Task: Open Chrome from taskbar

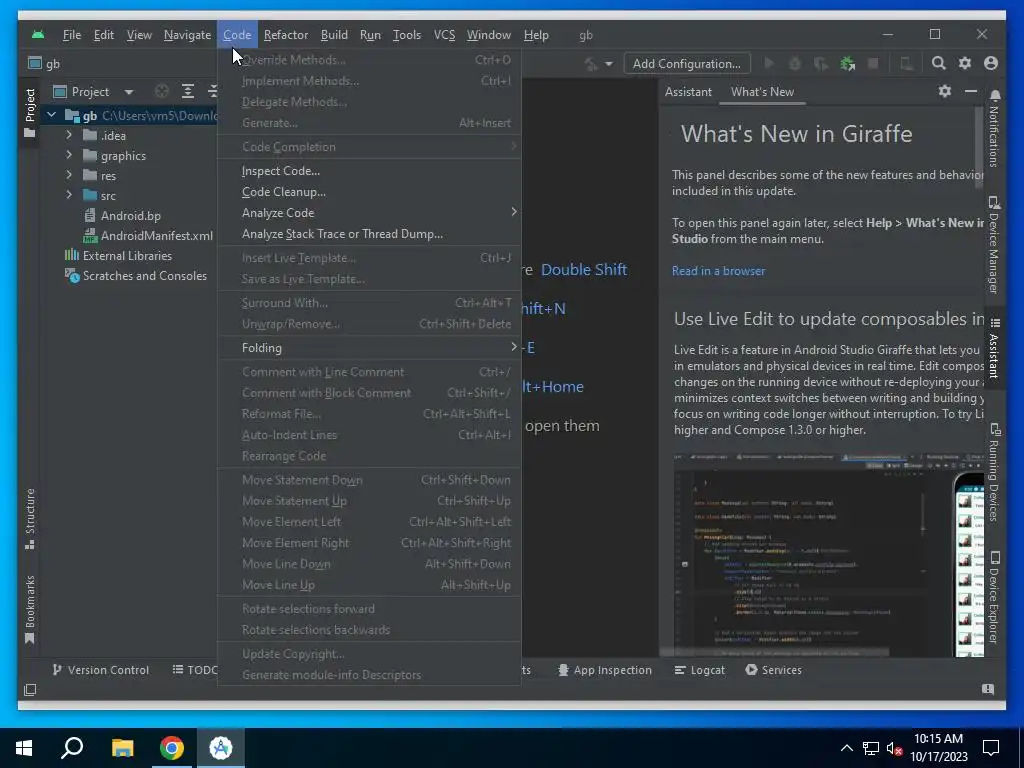Action: [x=172, y=748]
